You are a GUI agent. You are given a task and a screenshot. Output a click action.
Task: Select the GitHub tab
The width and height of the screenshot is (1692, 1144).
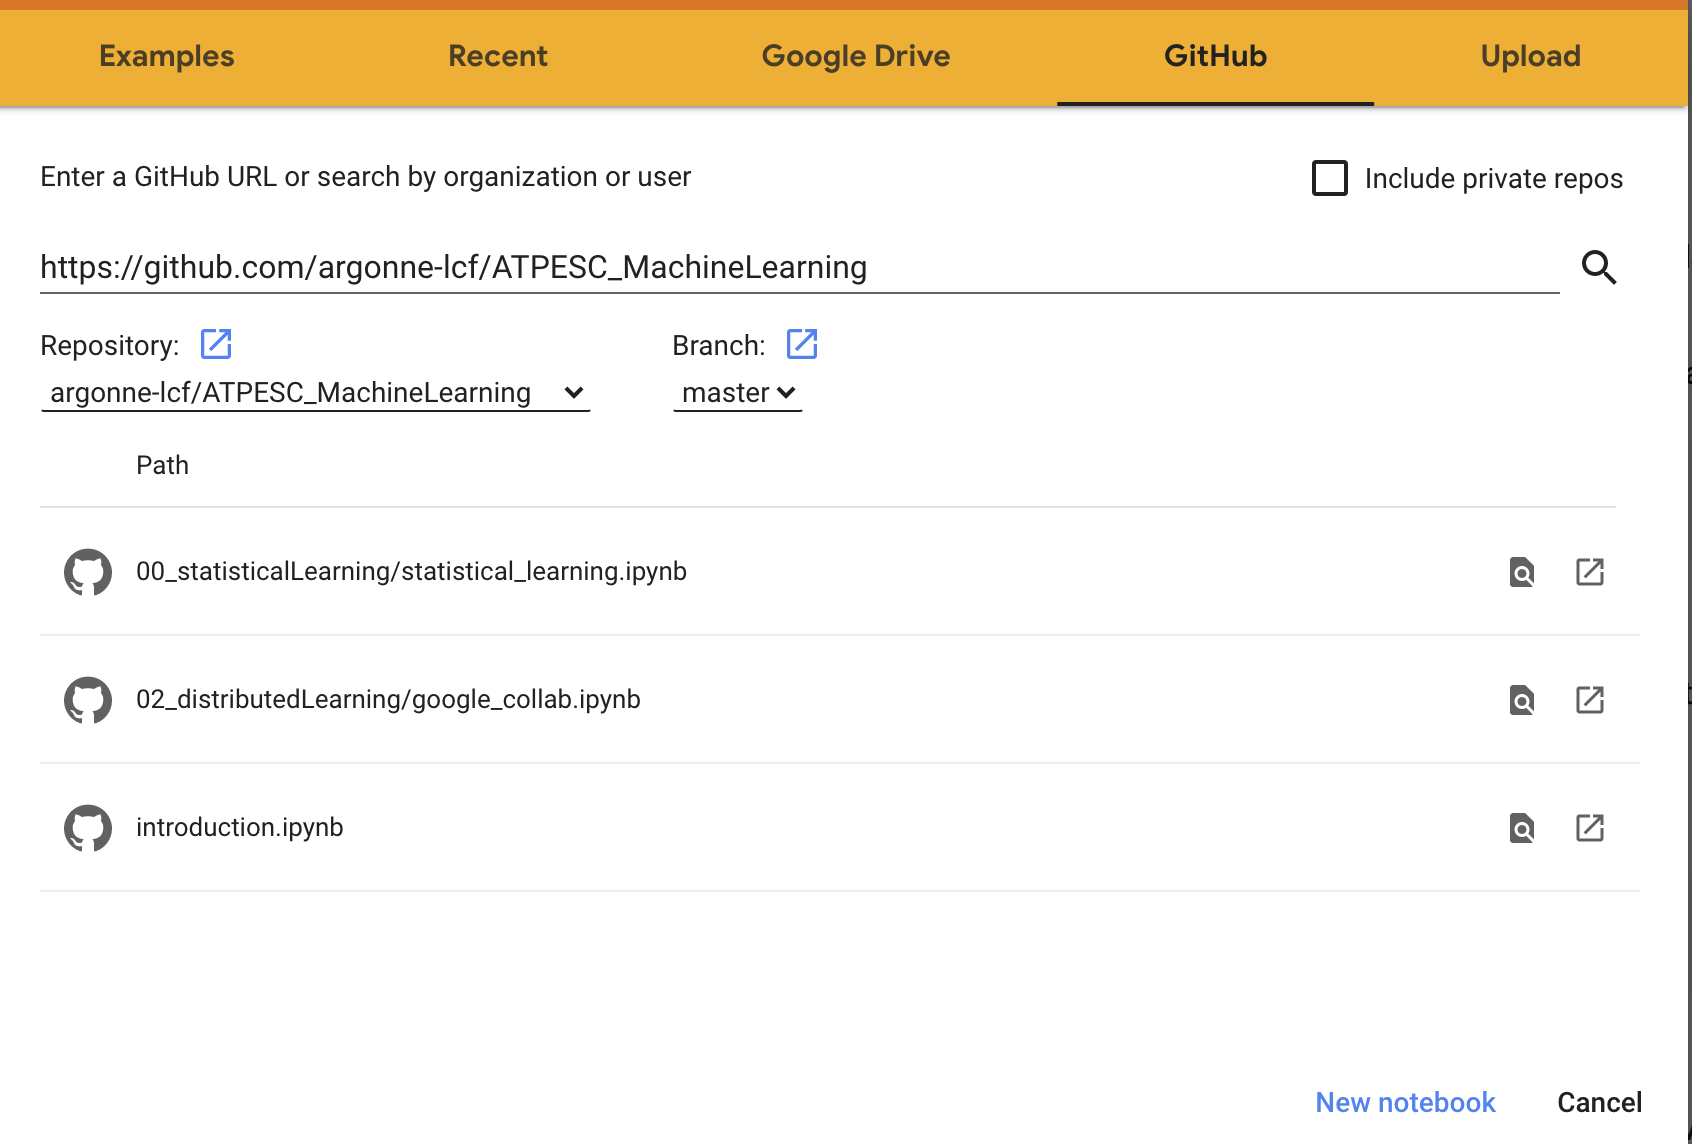(x=1215, y=56)
